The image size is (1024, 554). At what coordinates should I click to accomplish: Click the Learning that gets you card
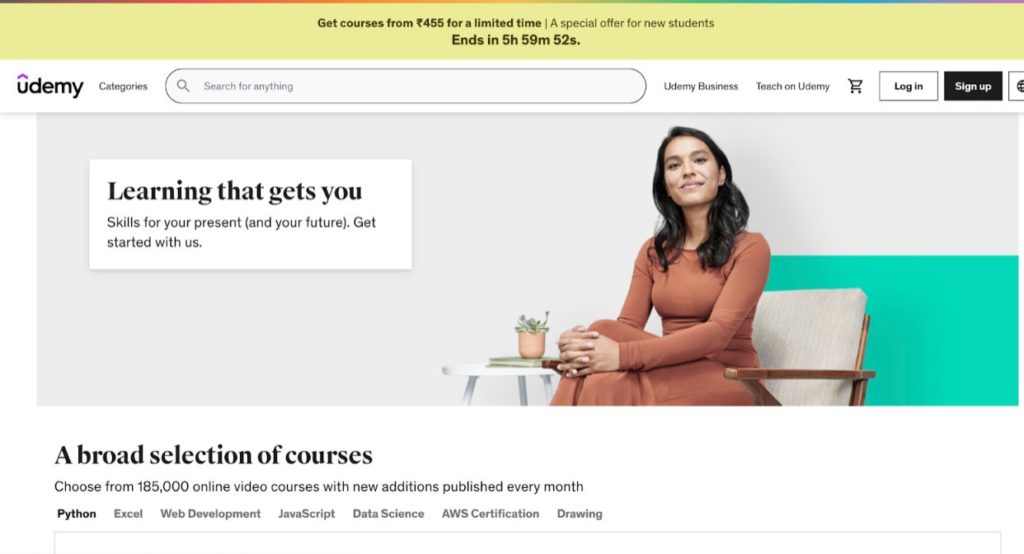point(250,214)
